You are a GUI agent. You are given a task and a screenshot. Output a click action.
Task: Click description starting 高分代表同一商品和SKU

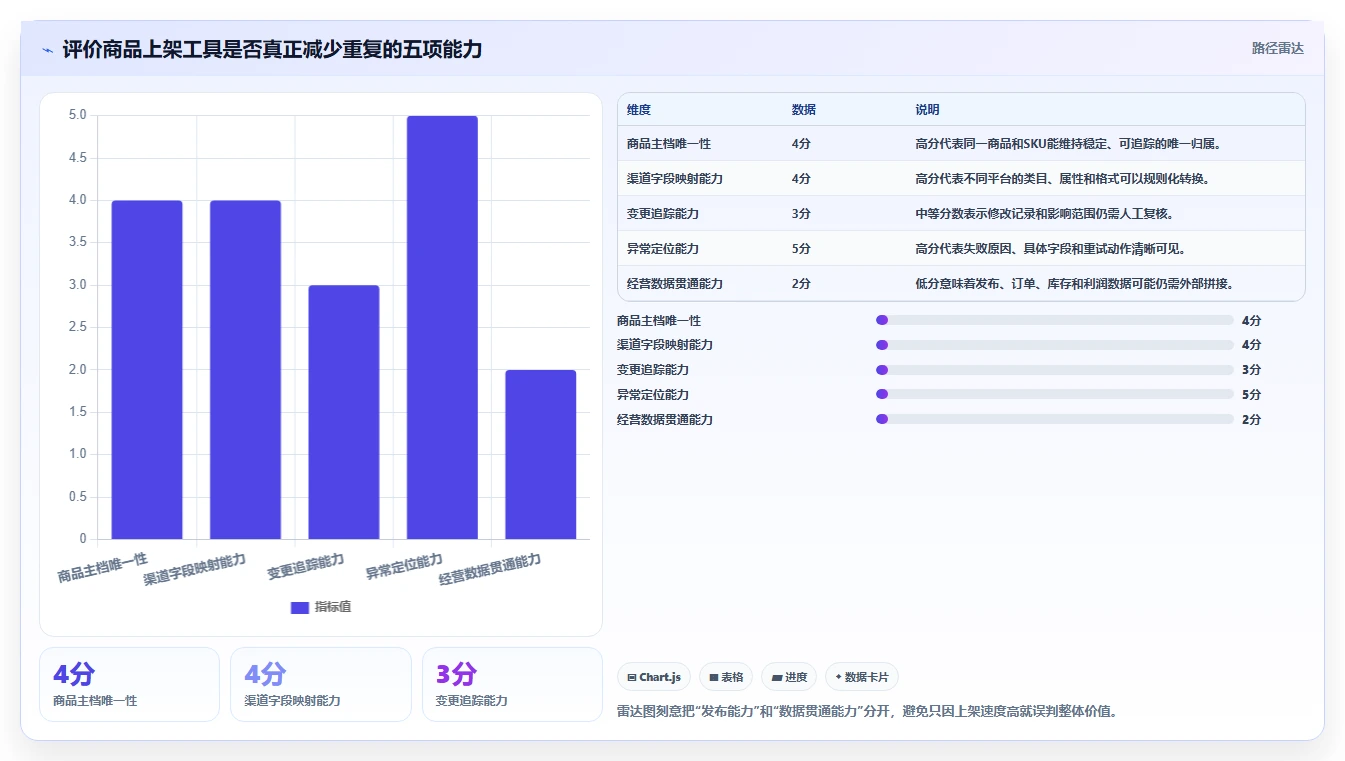coord(1069,144)
